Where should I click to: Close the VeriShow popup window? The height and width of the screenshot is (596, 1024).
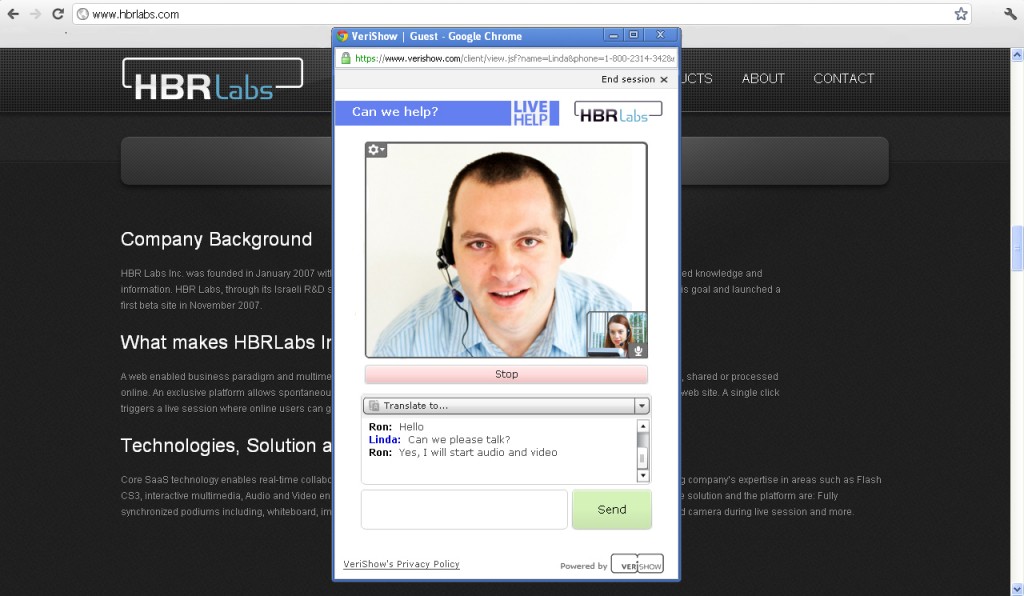tap(660, 35)
